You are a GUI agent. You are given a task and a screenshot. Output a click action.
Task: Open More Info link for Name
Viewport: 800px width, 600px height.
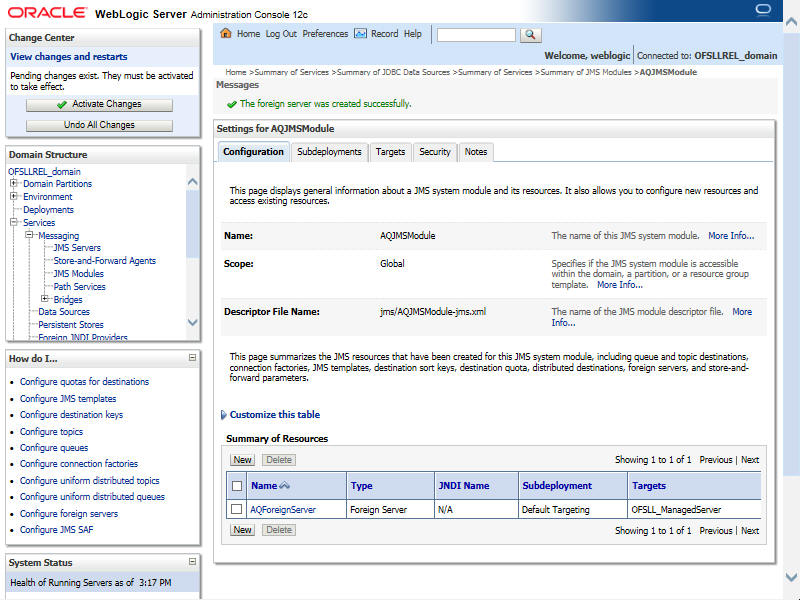point(731,236)
